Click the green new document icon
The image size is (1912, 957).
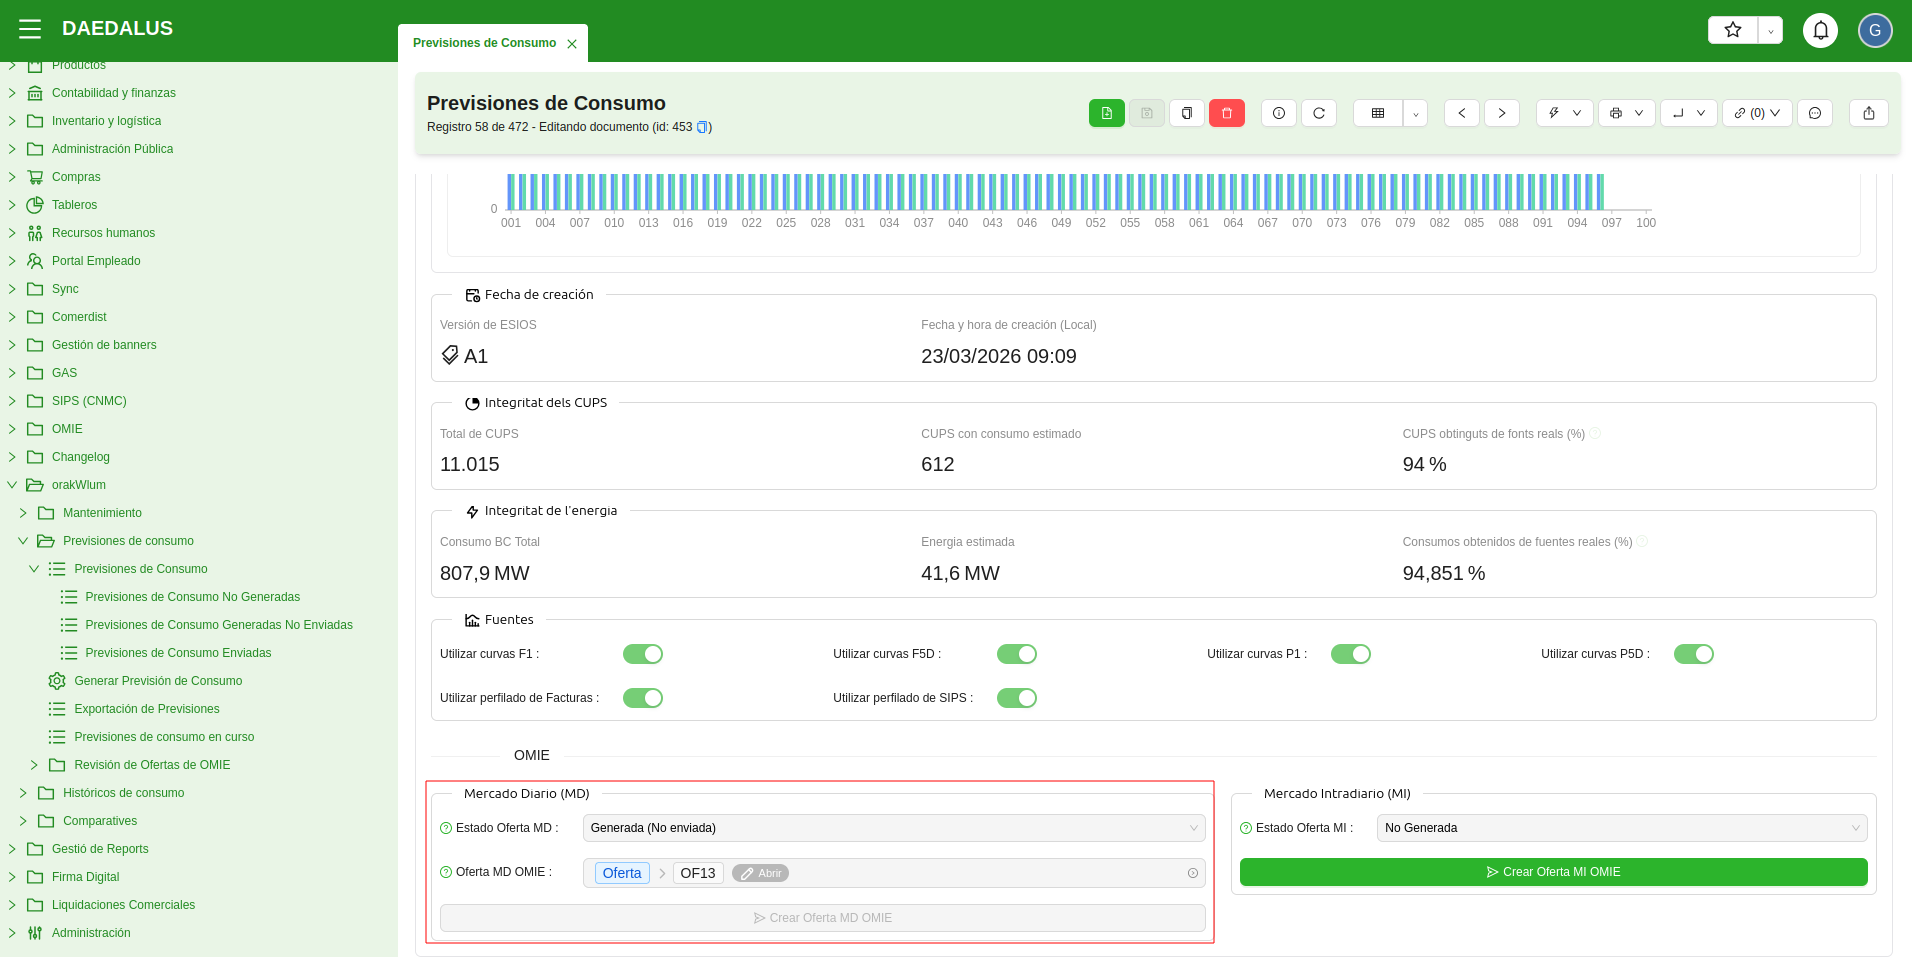point(1106,113)
